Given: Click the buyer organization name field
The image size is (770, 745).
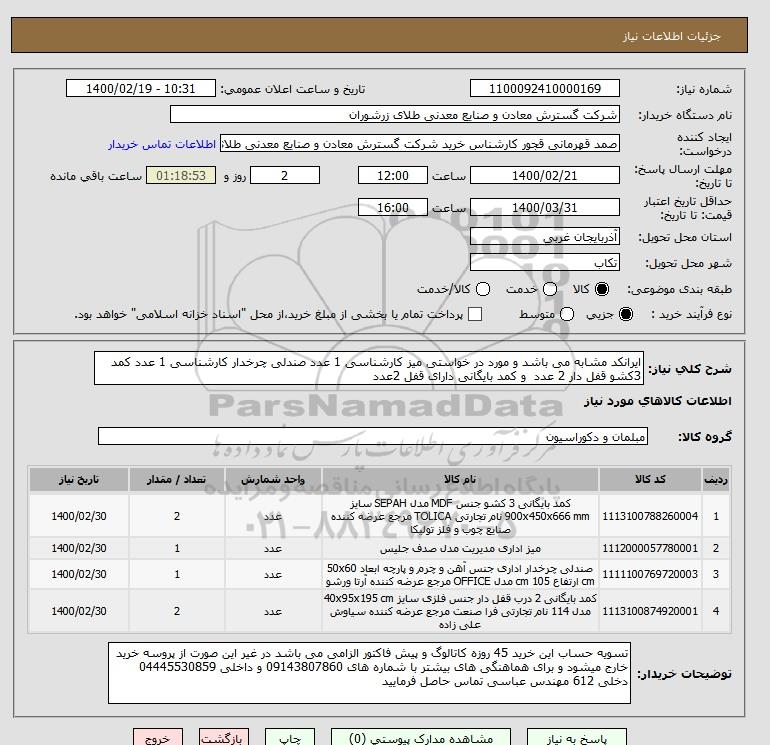Looking at the screenshot, I should (x=394, y=114).
